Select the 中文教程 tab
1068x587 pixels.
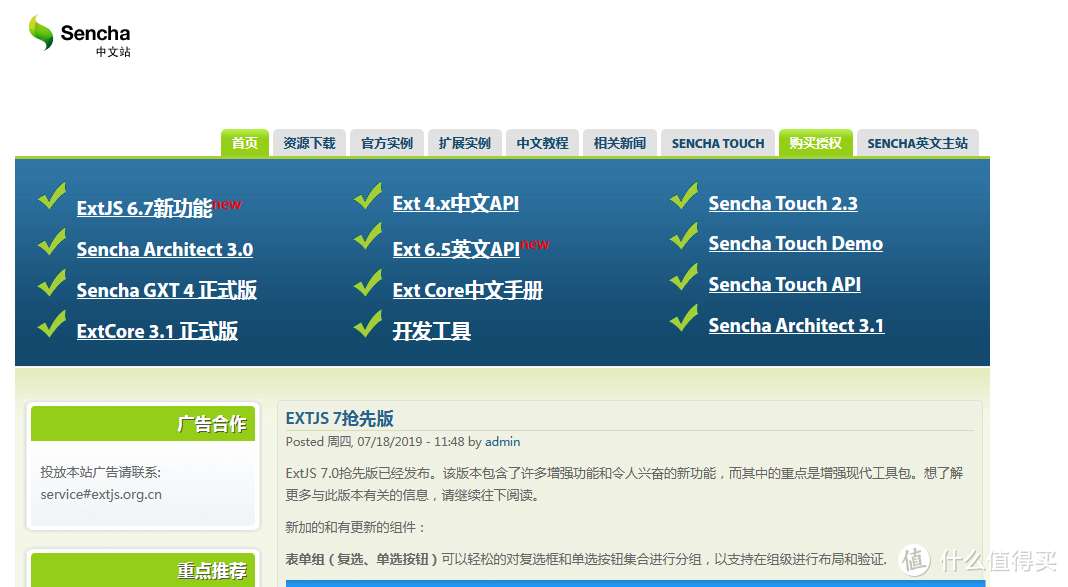(x=542, y=143)
